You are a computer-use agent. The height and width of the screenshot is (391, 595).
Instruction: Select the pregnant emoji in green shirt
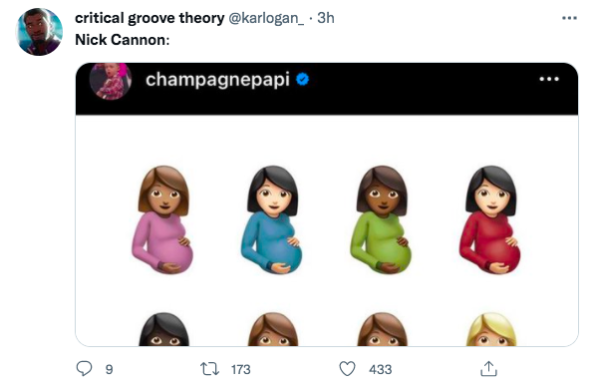tap(381, 219)
